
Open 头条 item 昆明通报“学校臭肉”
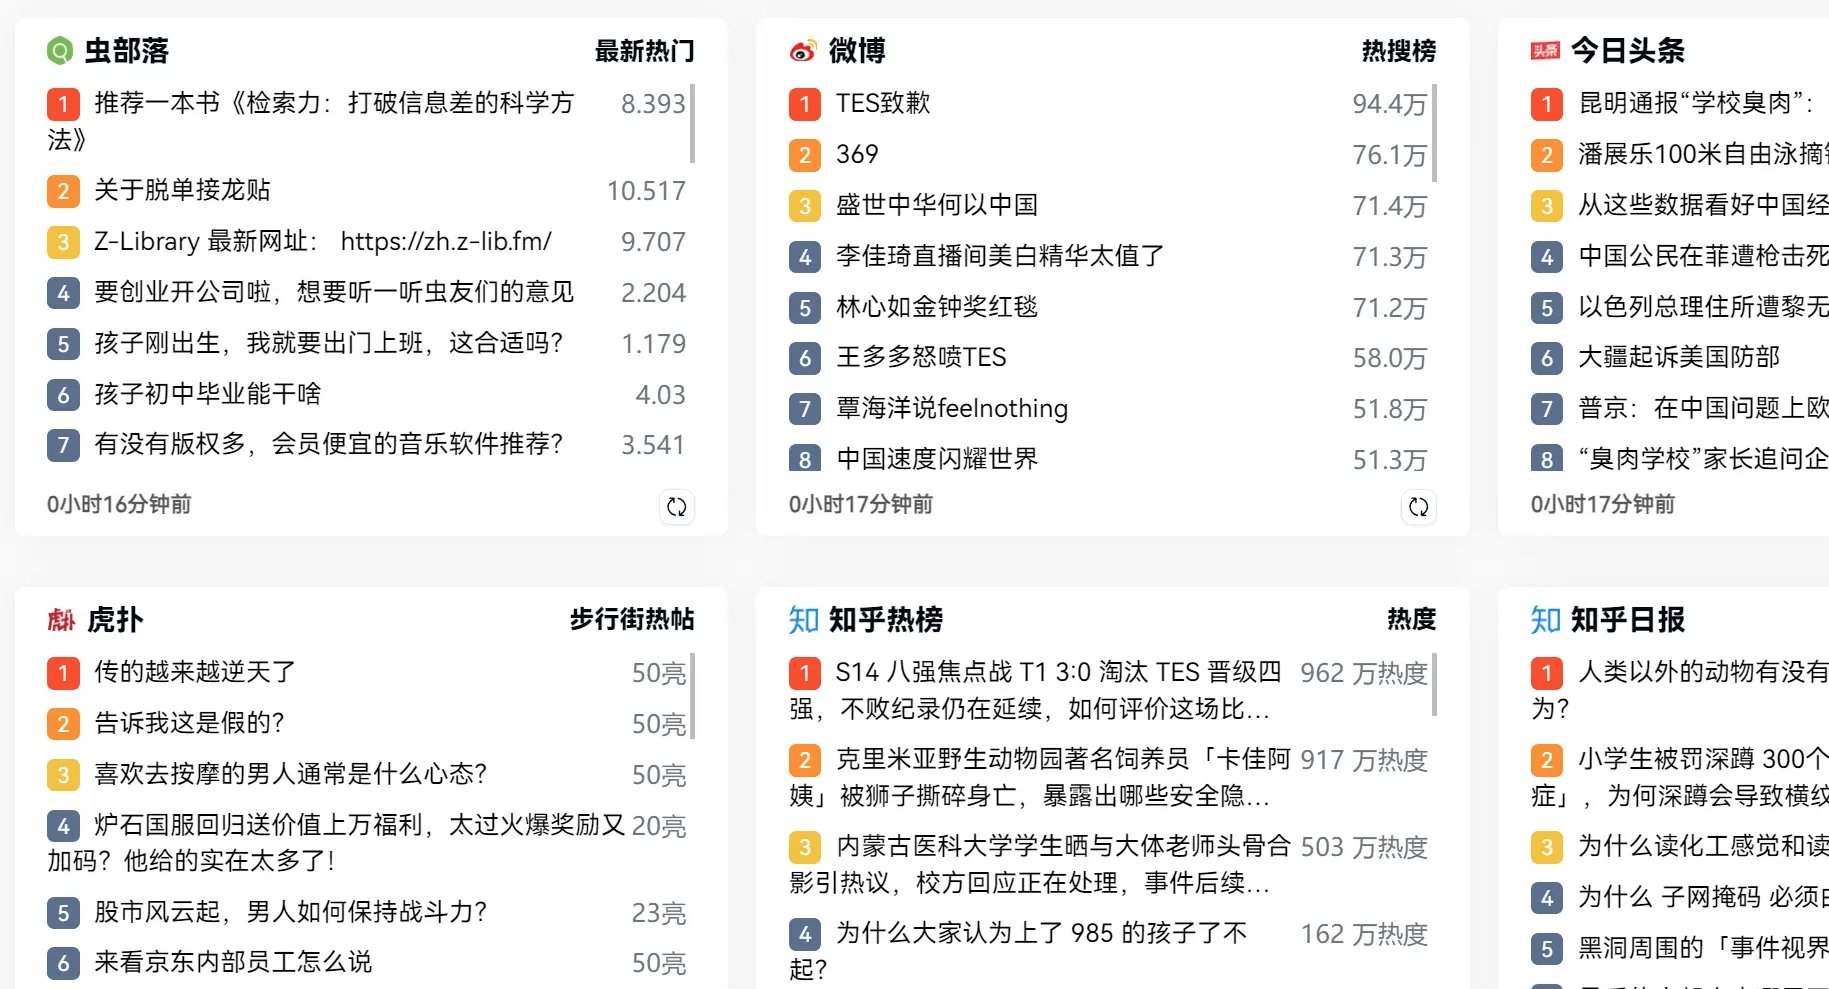[x=1696, y=103]
